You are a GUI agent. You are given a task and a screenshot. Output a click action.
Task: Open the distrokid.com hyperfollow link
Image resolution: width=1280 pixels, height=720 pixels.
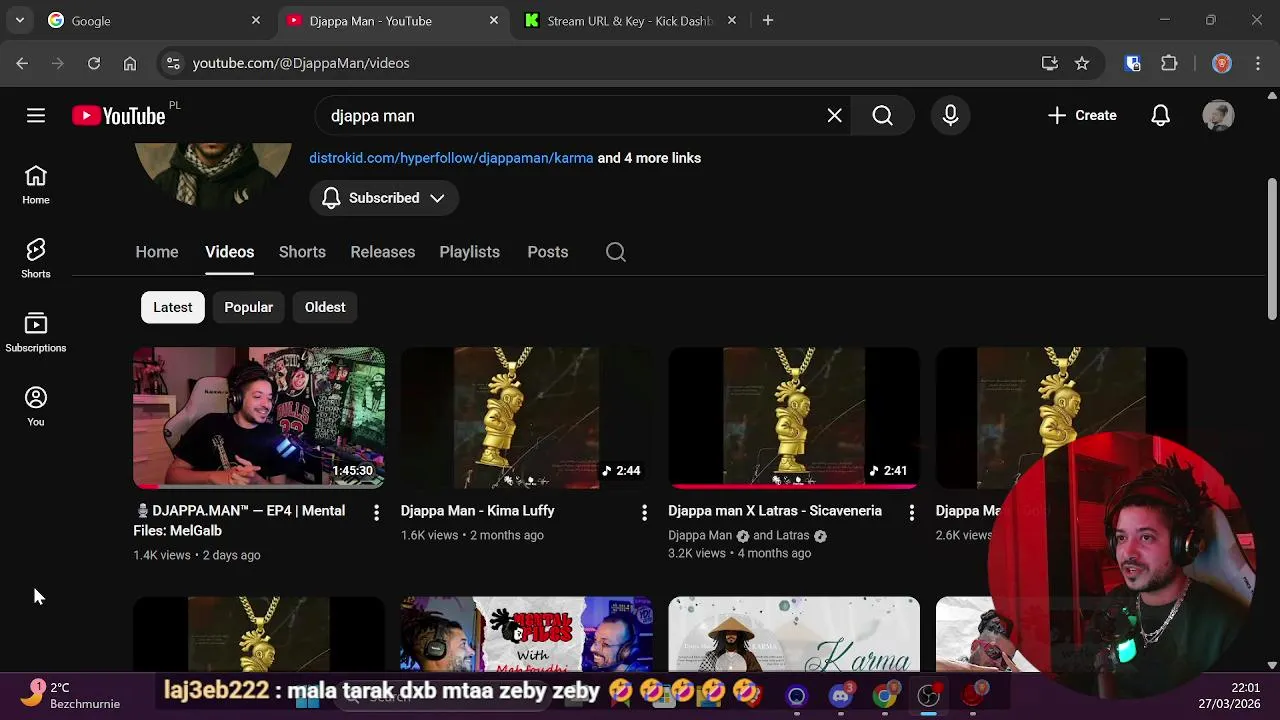pos(451,158)
